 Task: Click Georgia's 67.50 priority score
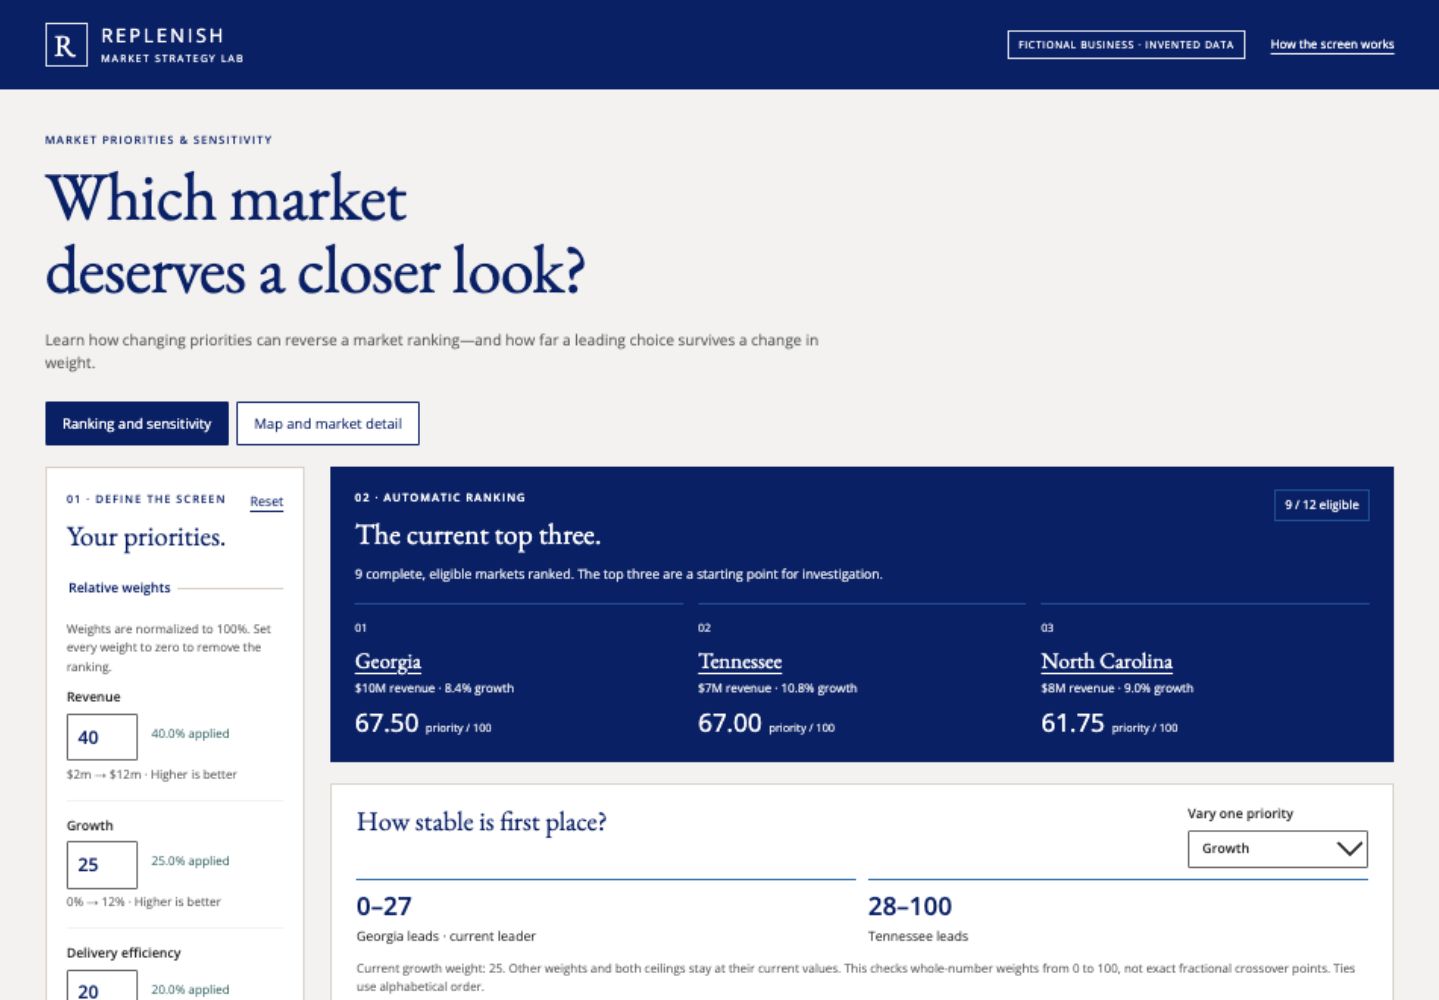[x=387, y=723]
